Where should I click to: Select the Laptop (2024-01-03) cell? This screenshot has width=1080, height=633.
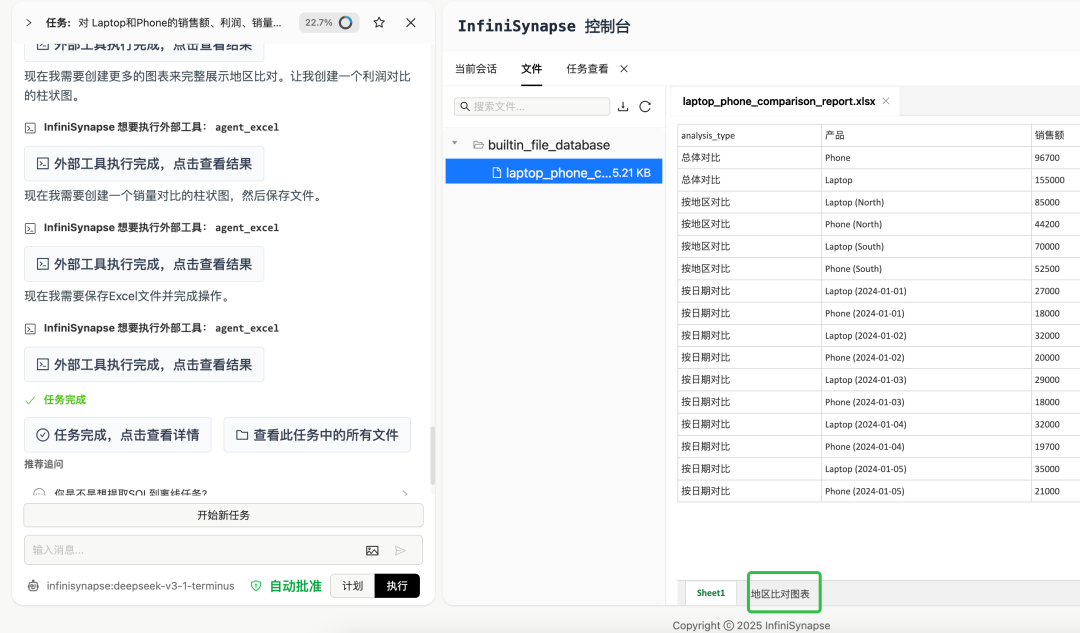click(926, 380)
